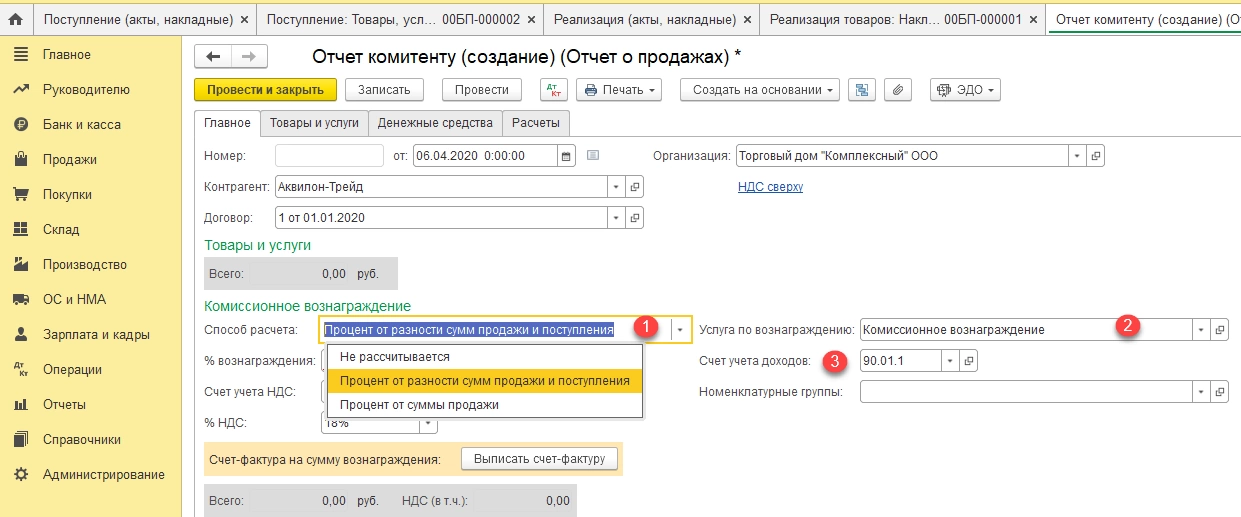Open Склад section in sidebar

60,229
